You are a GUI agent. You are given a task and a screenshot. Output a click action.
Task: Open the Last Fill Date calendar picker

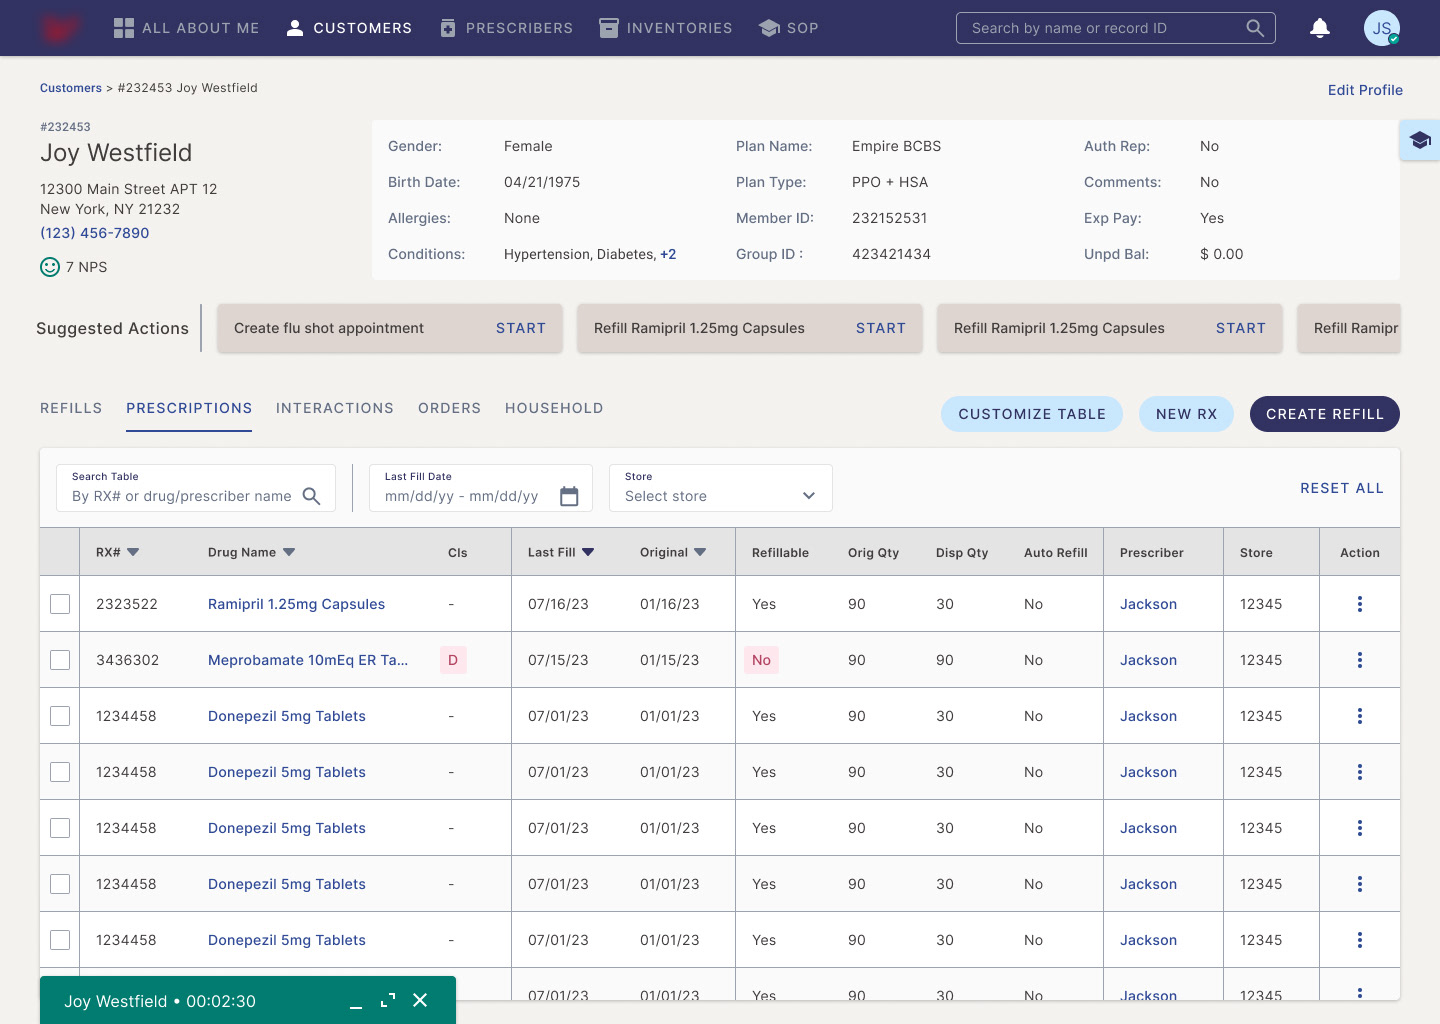click(569, 496)
